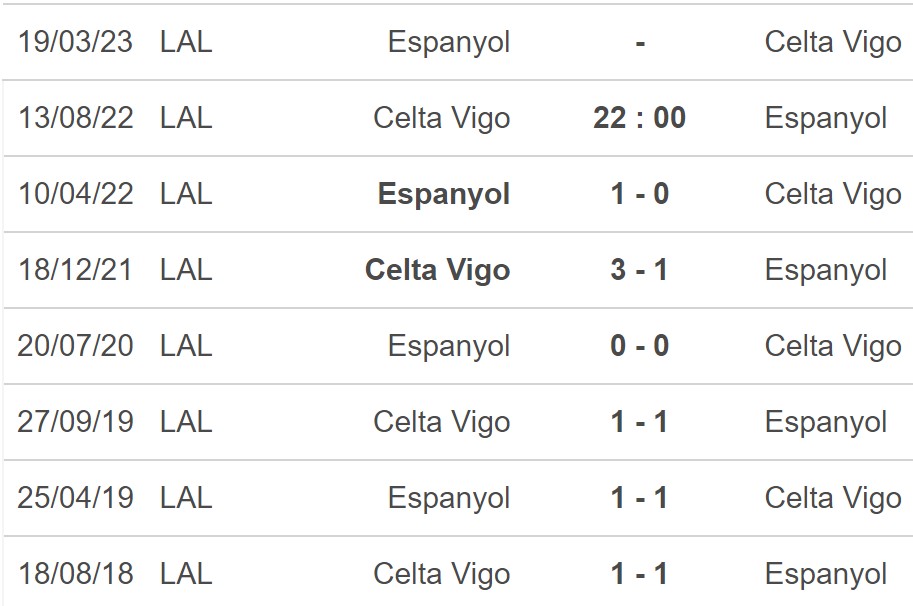The width and height of the screenshot is (913, 606).
Task: Click the 22 : 00 kickoff time
Action: click(639, 118)
